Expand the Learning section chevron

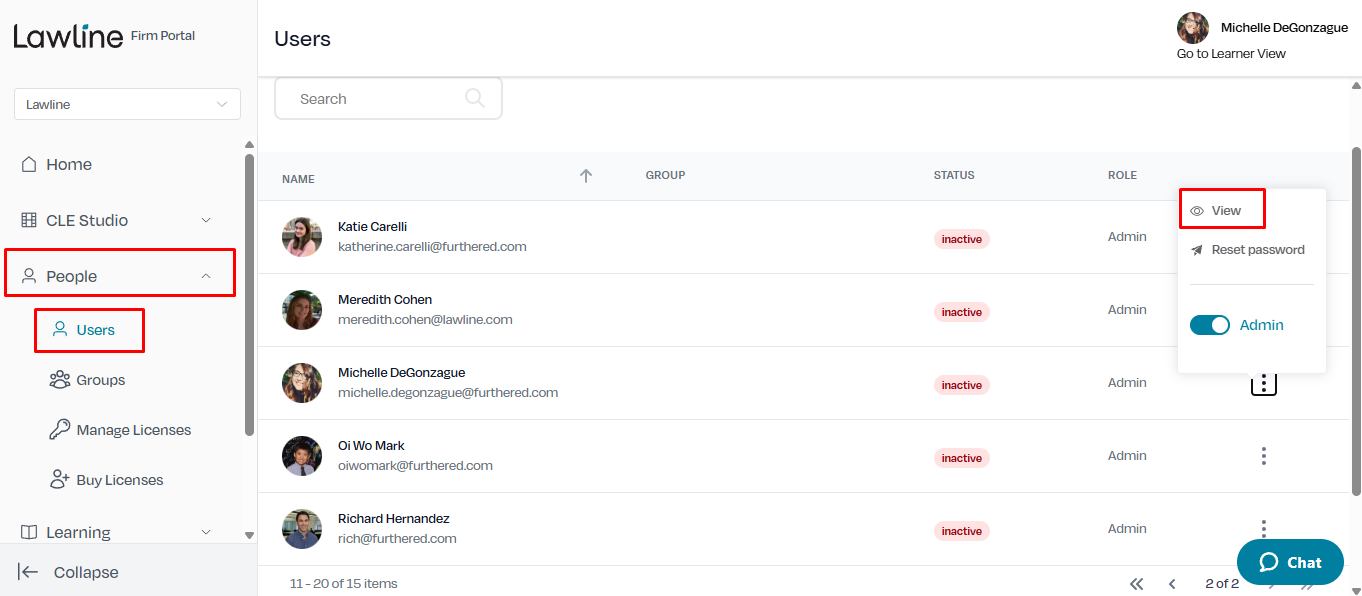click(207, 532)
